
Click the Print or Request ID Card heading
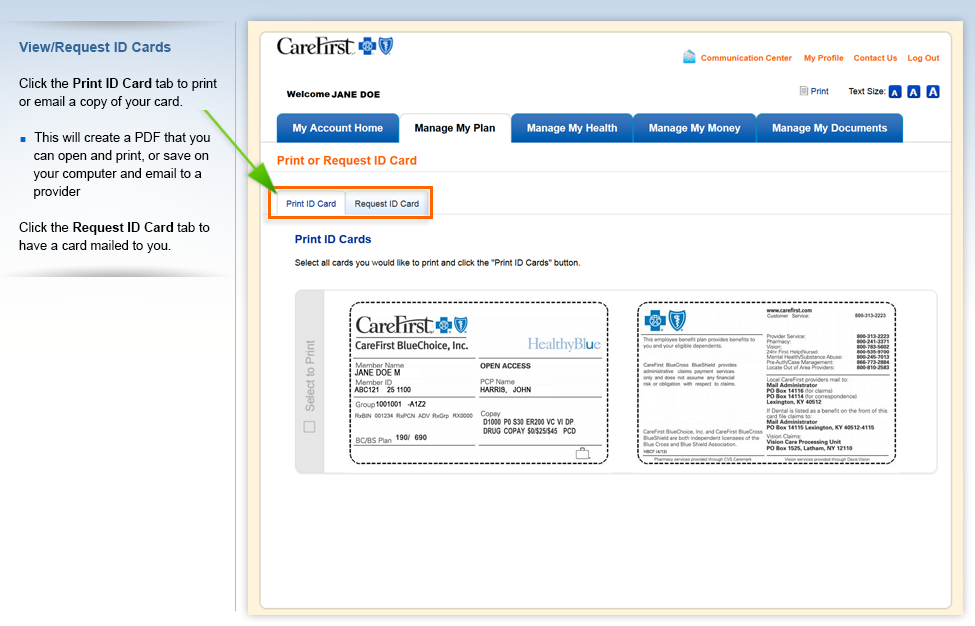(x=347, y=160)
